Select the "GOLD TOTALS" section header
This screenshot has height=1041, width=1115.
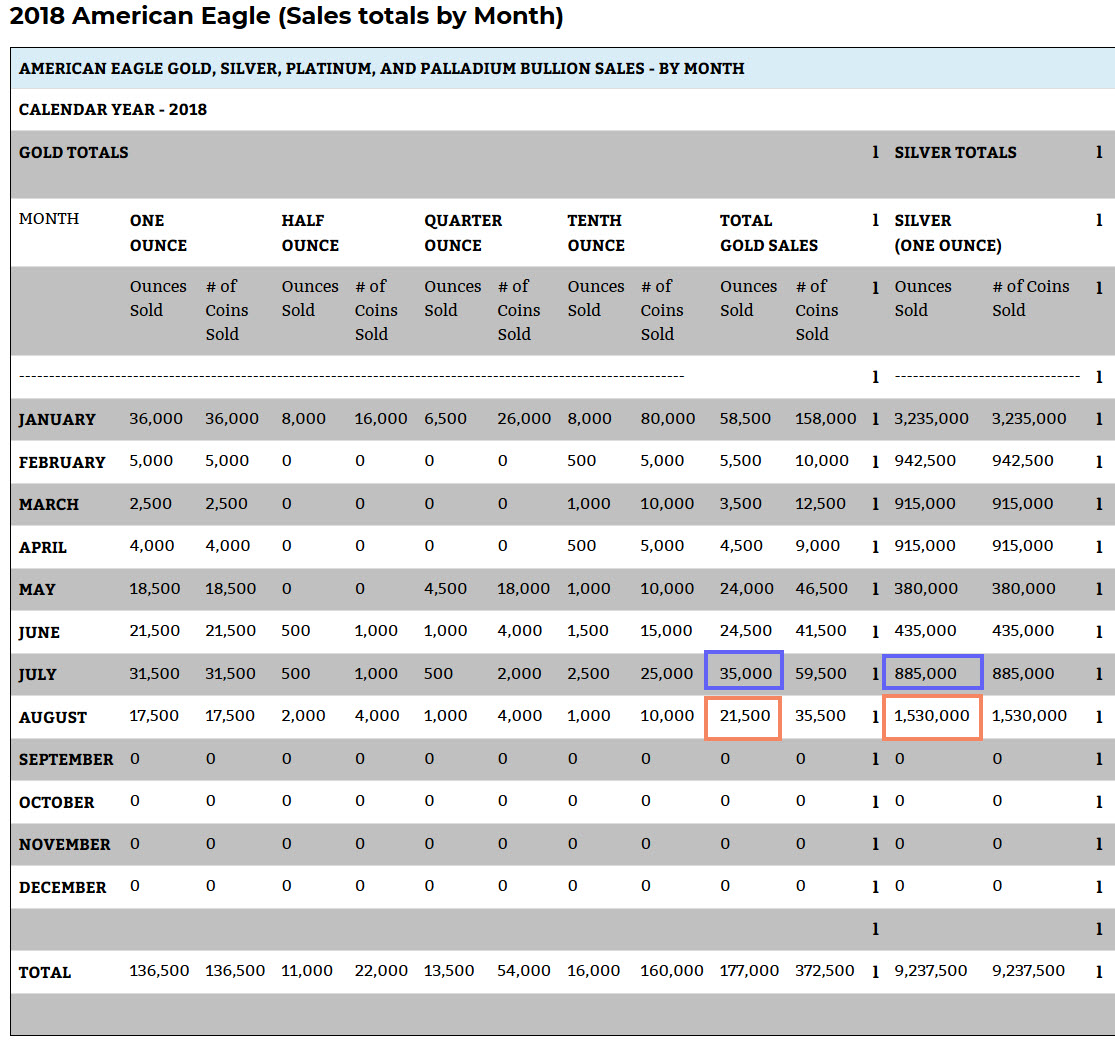pos(74,152)
